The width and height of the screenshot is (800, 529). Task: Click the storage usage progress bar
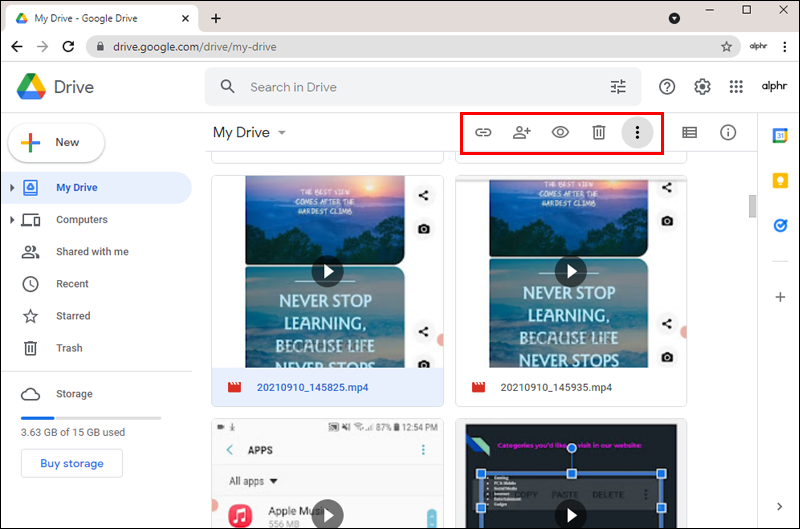91,418
